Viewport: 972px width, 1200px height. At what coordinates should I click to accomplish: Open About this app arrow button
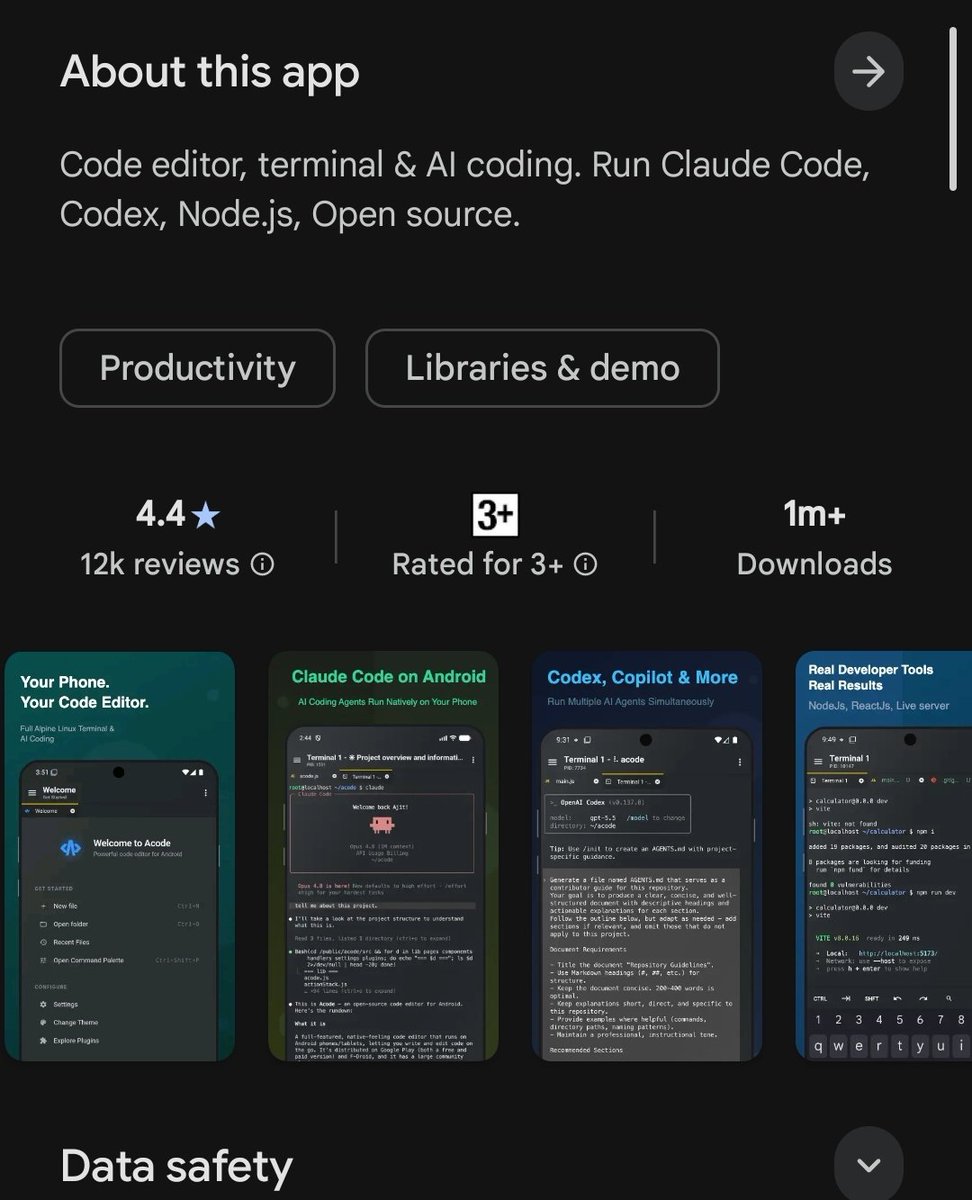pos(868,72)
